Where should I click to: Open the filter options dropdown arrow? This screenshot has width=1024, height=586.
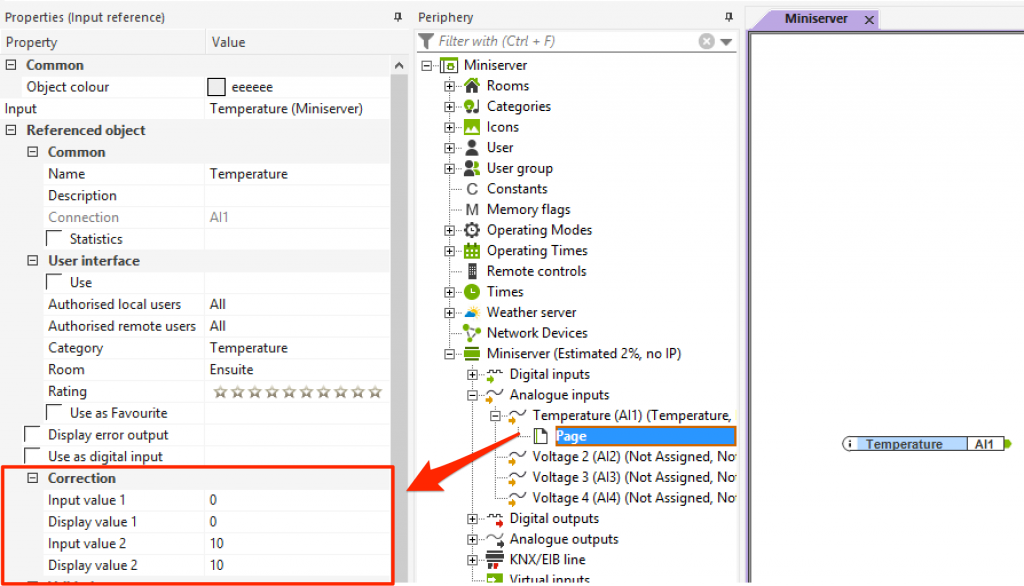click(726, 42)
